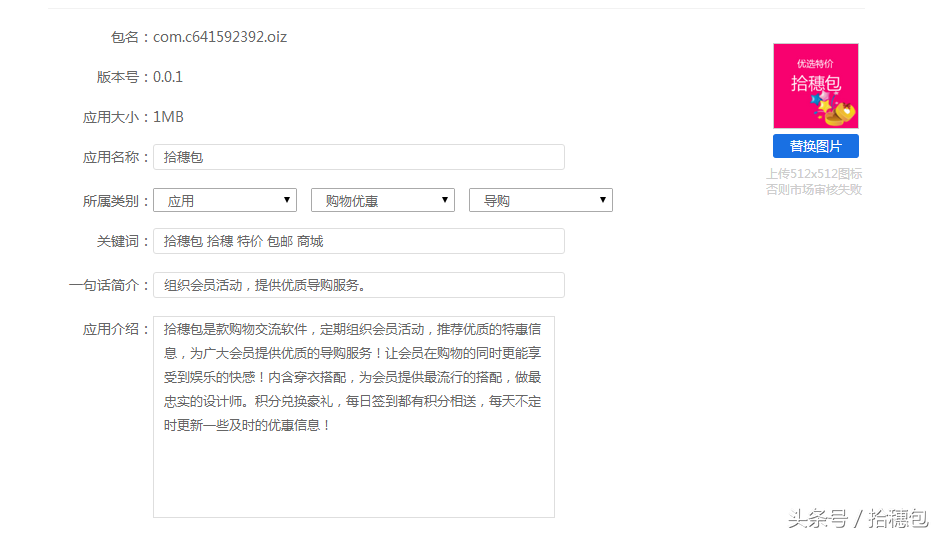Click the version number 0.0.1

tap(167, 77)
